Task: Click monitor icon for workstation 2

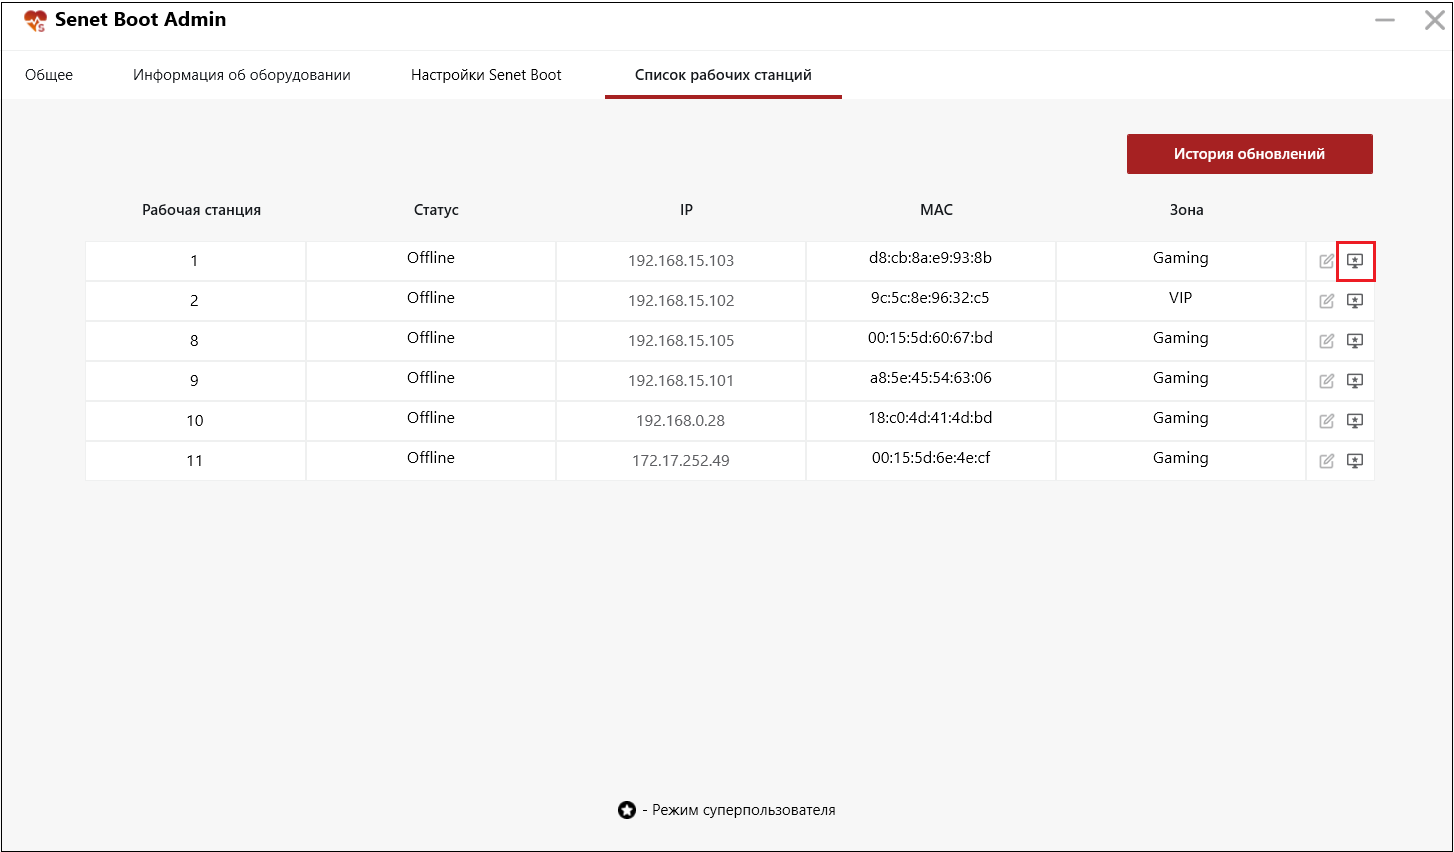Action: 1355,301
